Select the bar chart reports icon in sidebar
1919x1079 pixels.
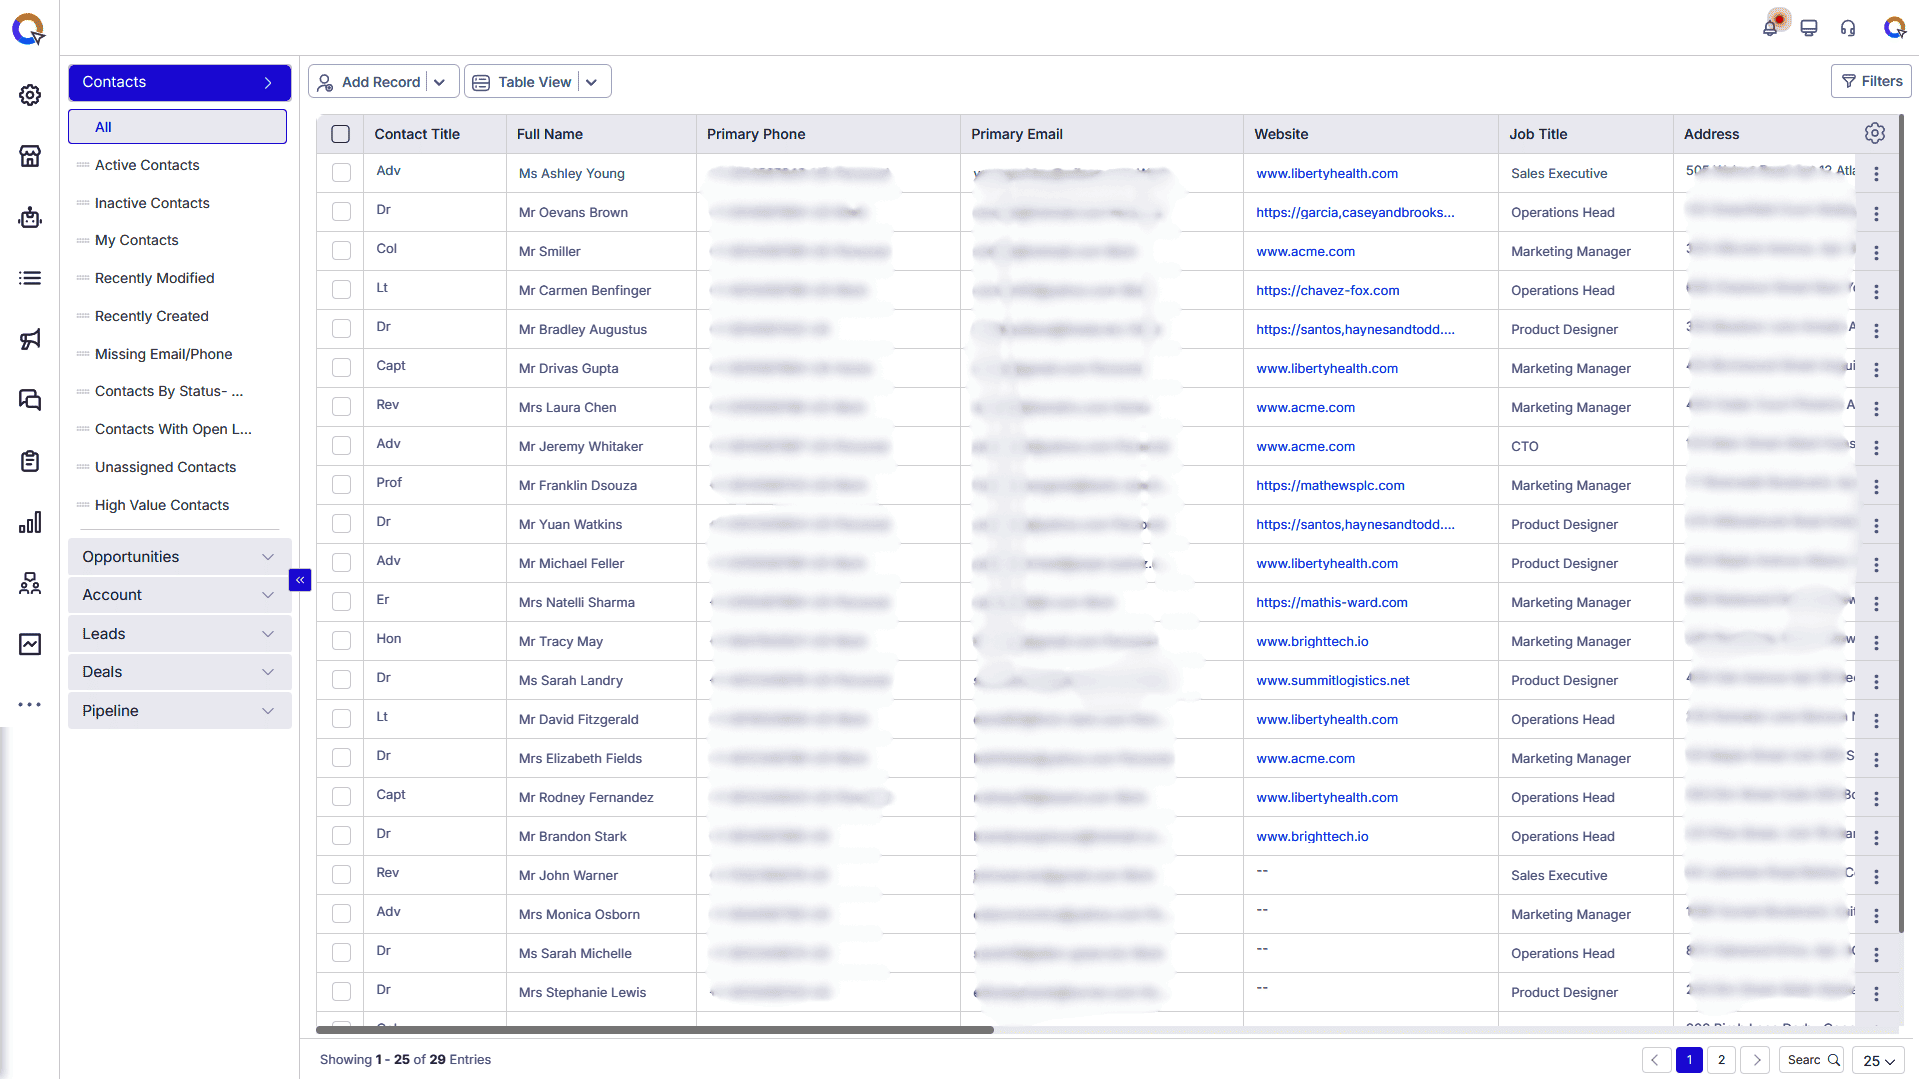[29, 522]
